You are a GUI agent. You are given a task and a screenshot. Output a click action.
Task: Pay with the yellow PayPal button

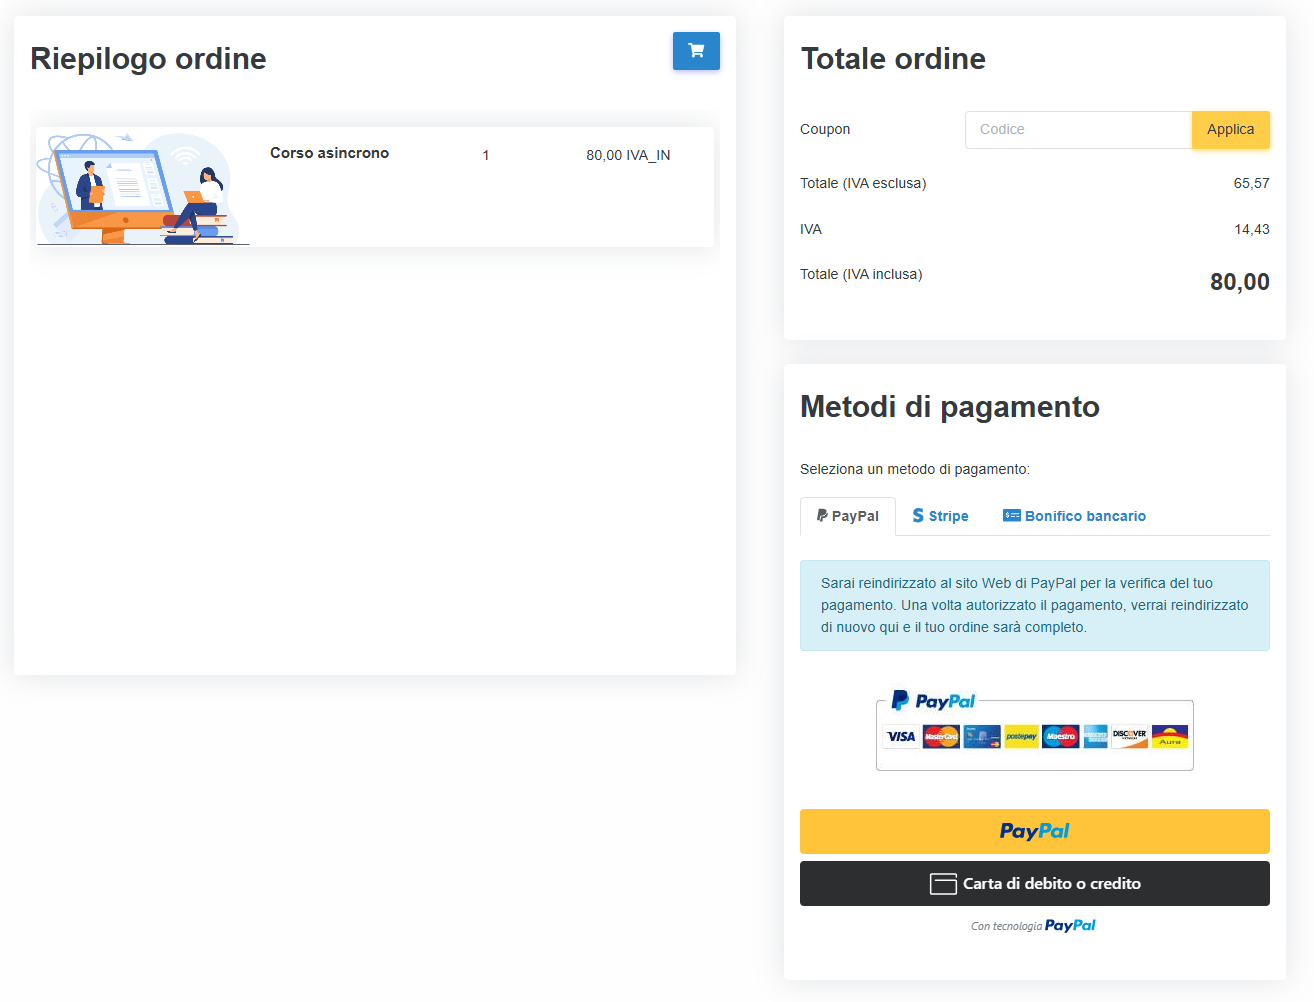click(x=1034, y=831)
